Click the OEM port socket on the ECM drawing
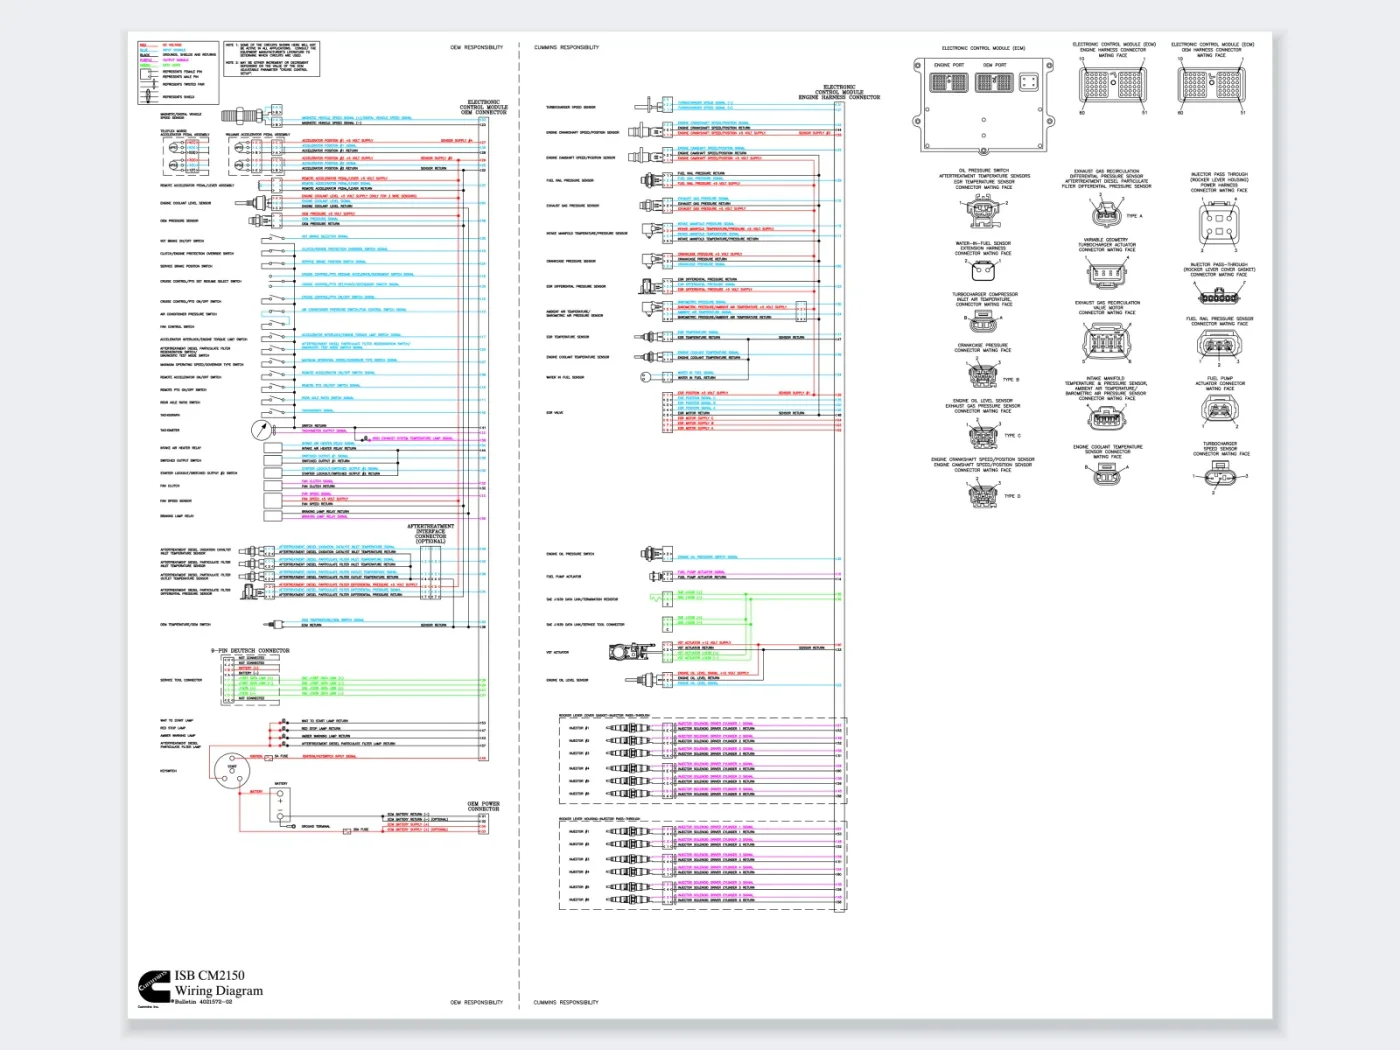This screenshot has height=1050, width=1400. coord(994,83)
